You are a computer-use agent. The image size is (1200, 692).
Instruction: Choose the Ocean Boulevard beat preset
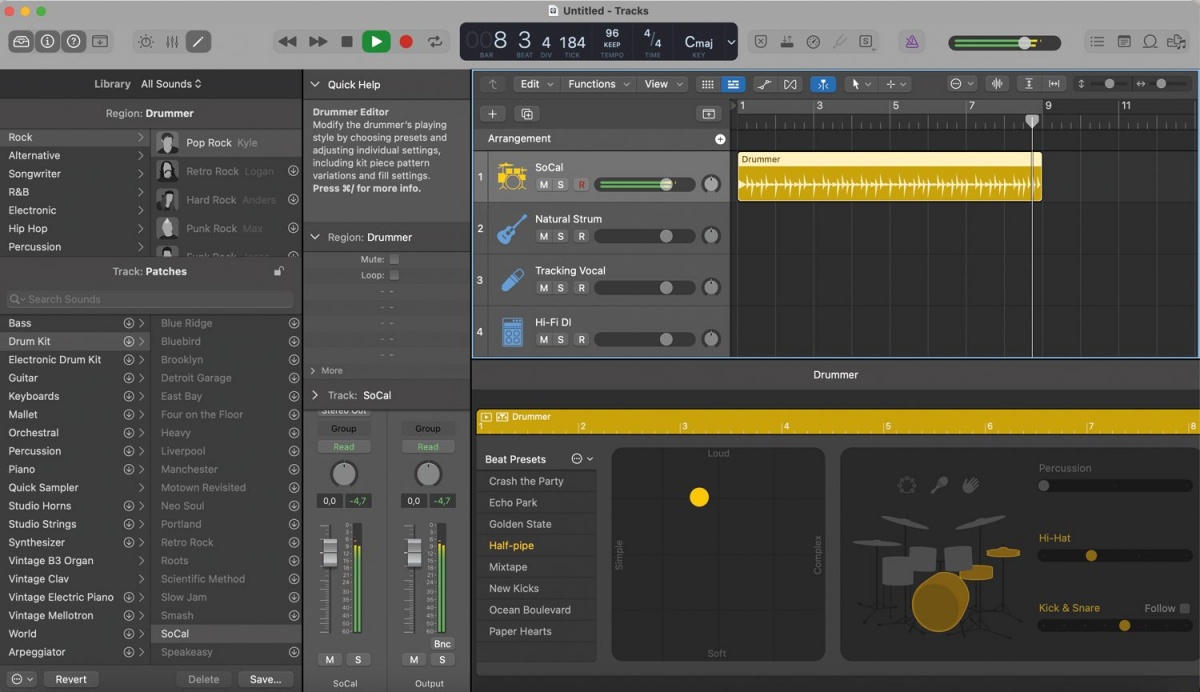tap(536, 610)
